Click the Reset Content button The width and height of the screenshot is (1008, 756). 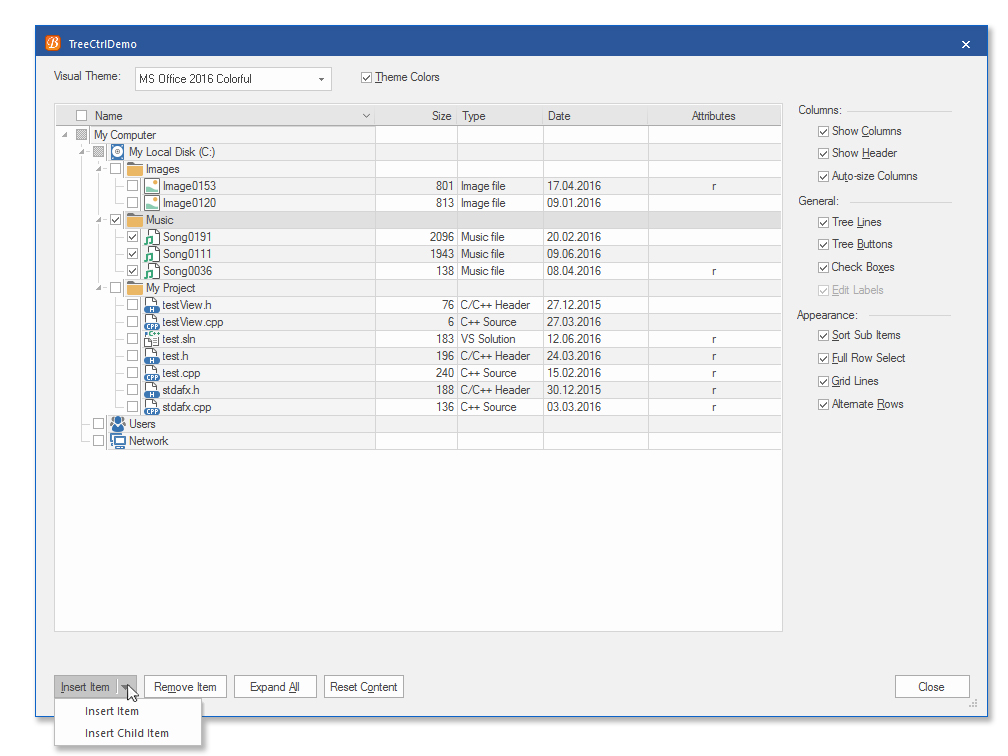click(363, 687)
